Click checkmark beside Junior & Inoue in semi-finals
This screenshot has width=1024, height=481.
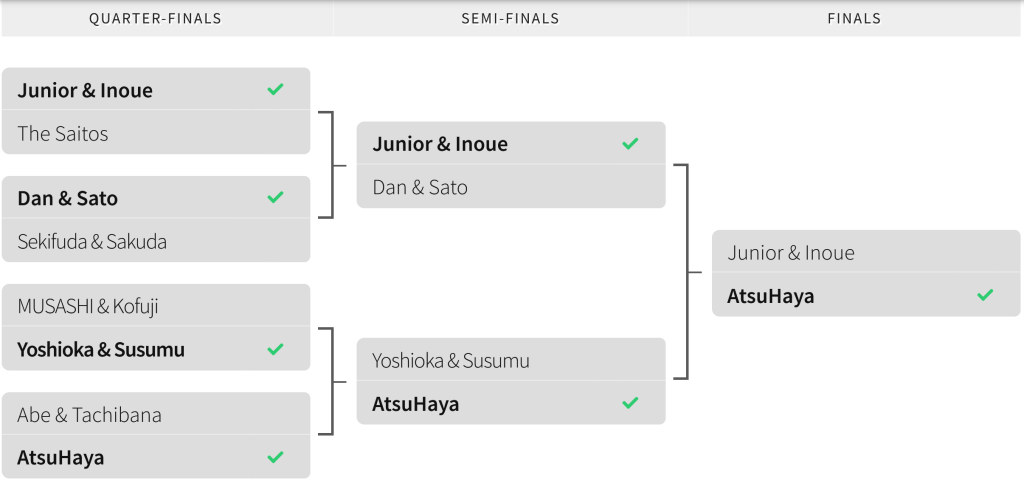[x=630, y=144]
